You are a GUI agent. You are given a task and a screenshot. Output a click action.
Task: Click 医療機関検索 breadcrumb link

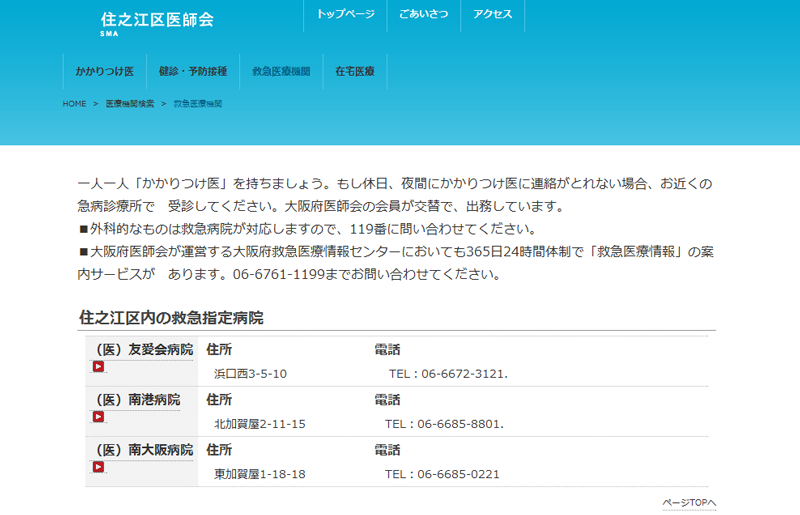point(130,104)
